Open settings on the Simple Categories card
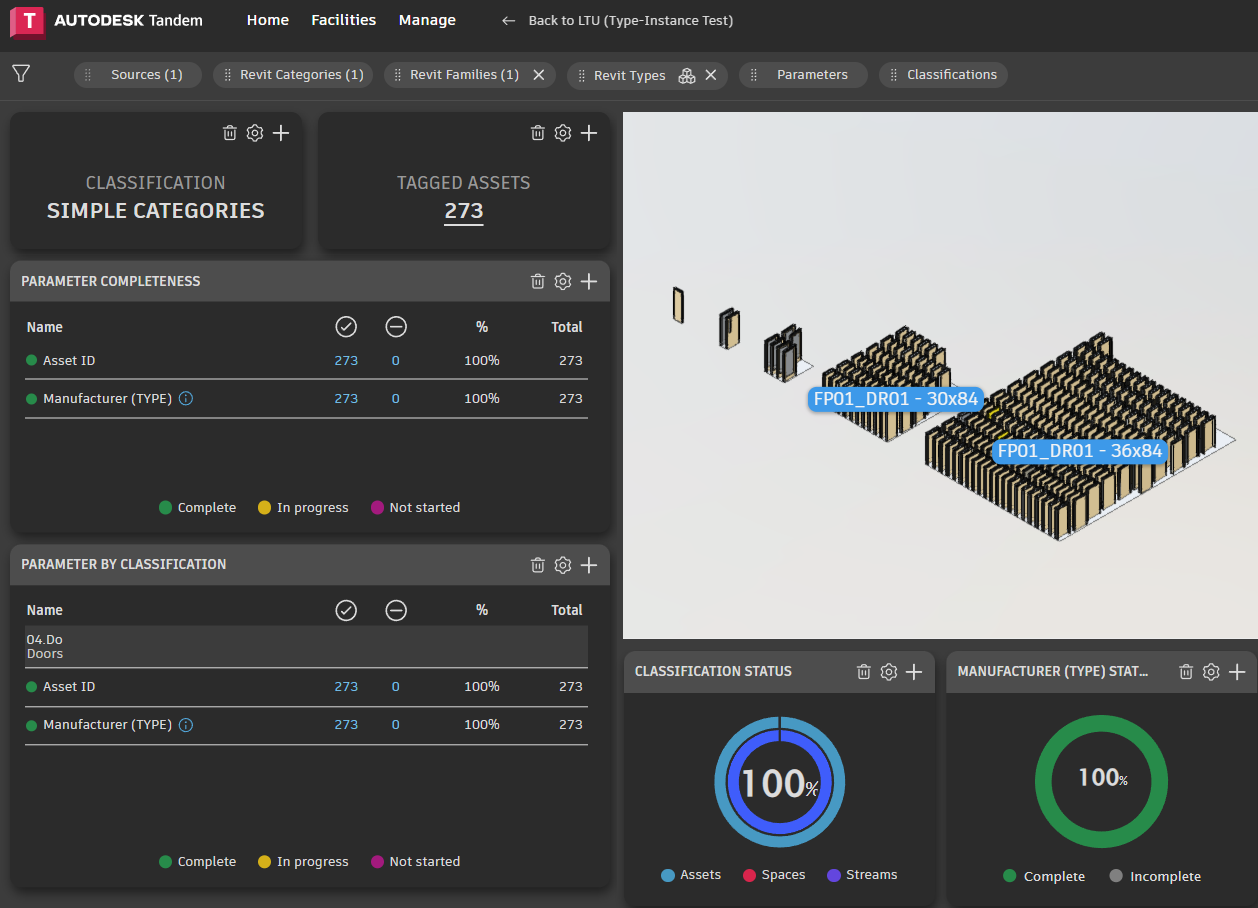The width and height of the screenshot is (1258, 908). (x=254, y=132)
